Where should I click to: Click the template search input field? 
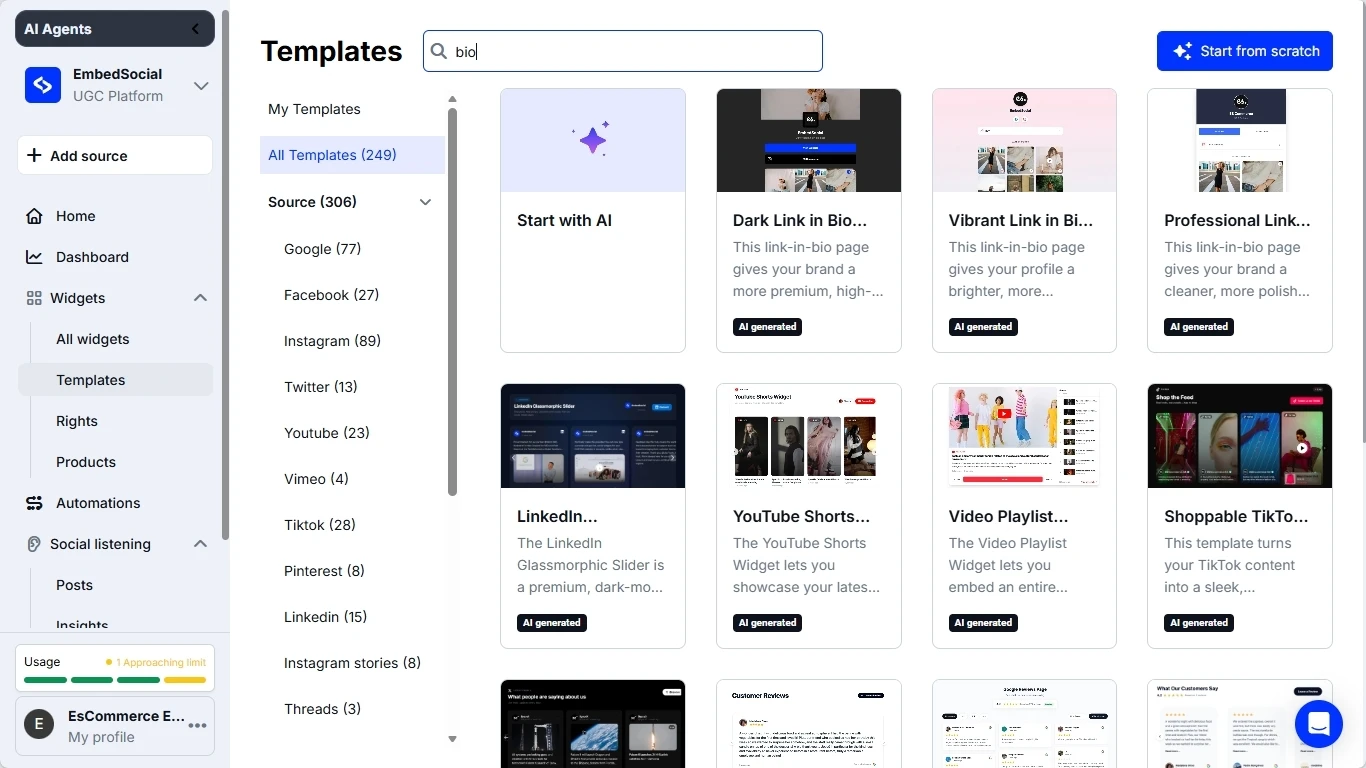click(623, 51)
